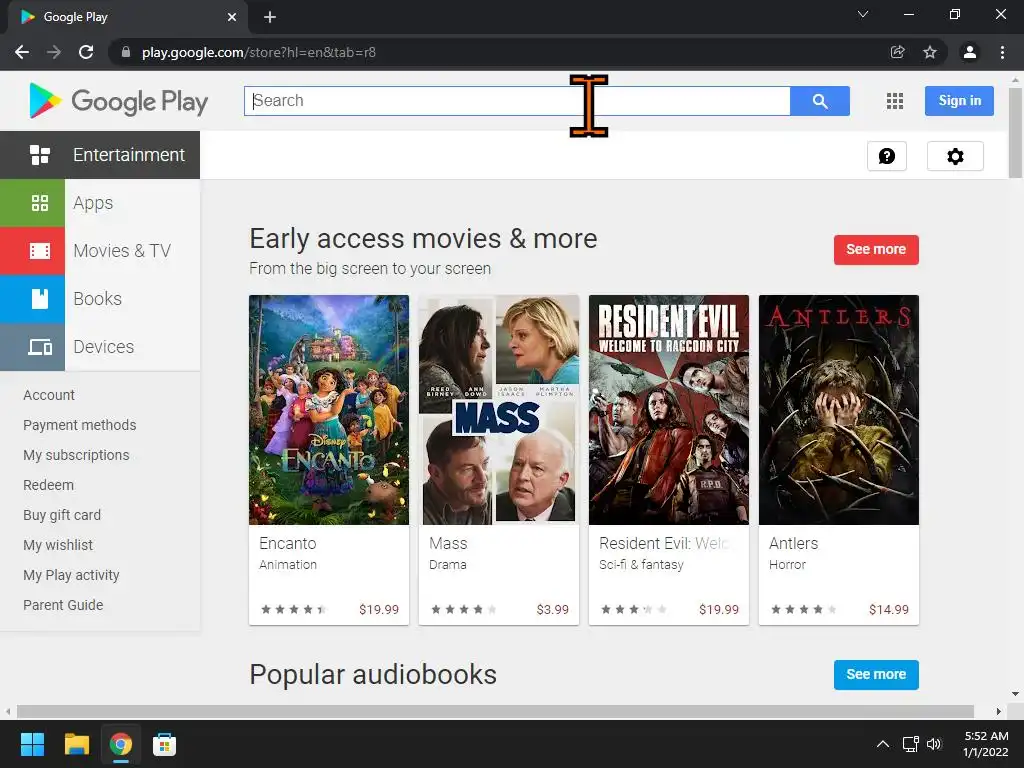The image size is (1024, 768).
Task: Open the Redeem link
Action: coord(48,485)
